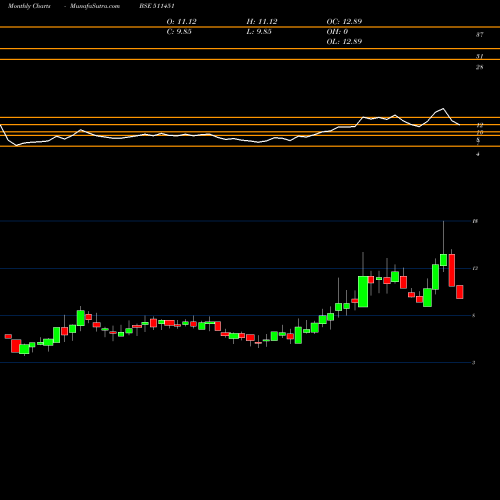Click the 'BSE 511451' symbol label

(x=157, y=6)
